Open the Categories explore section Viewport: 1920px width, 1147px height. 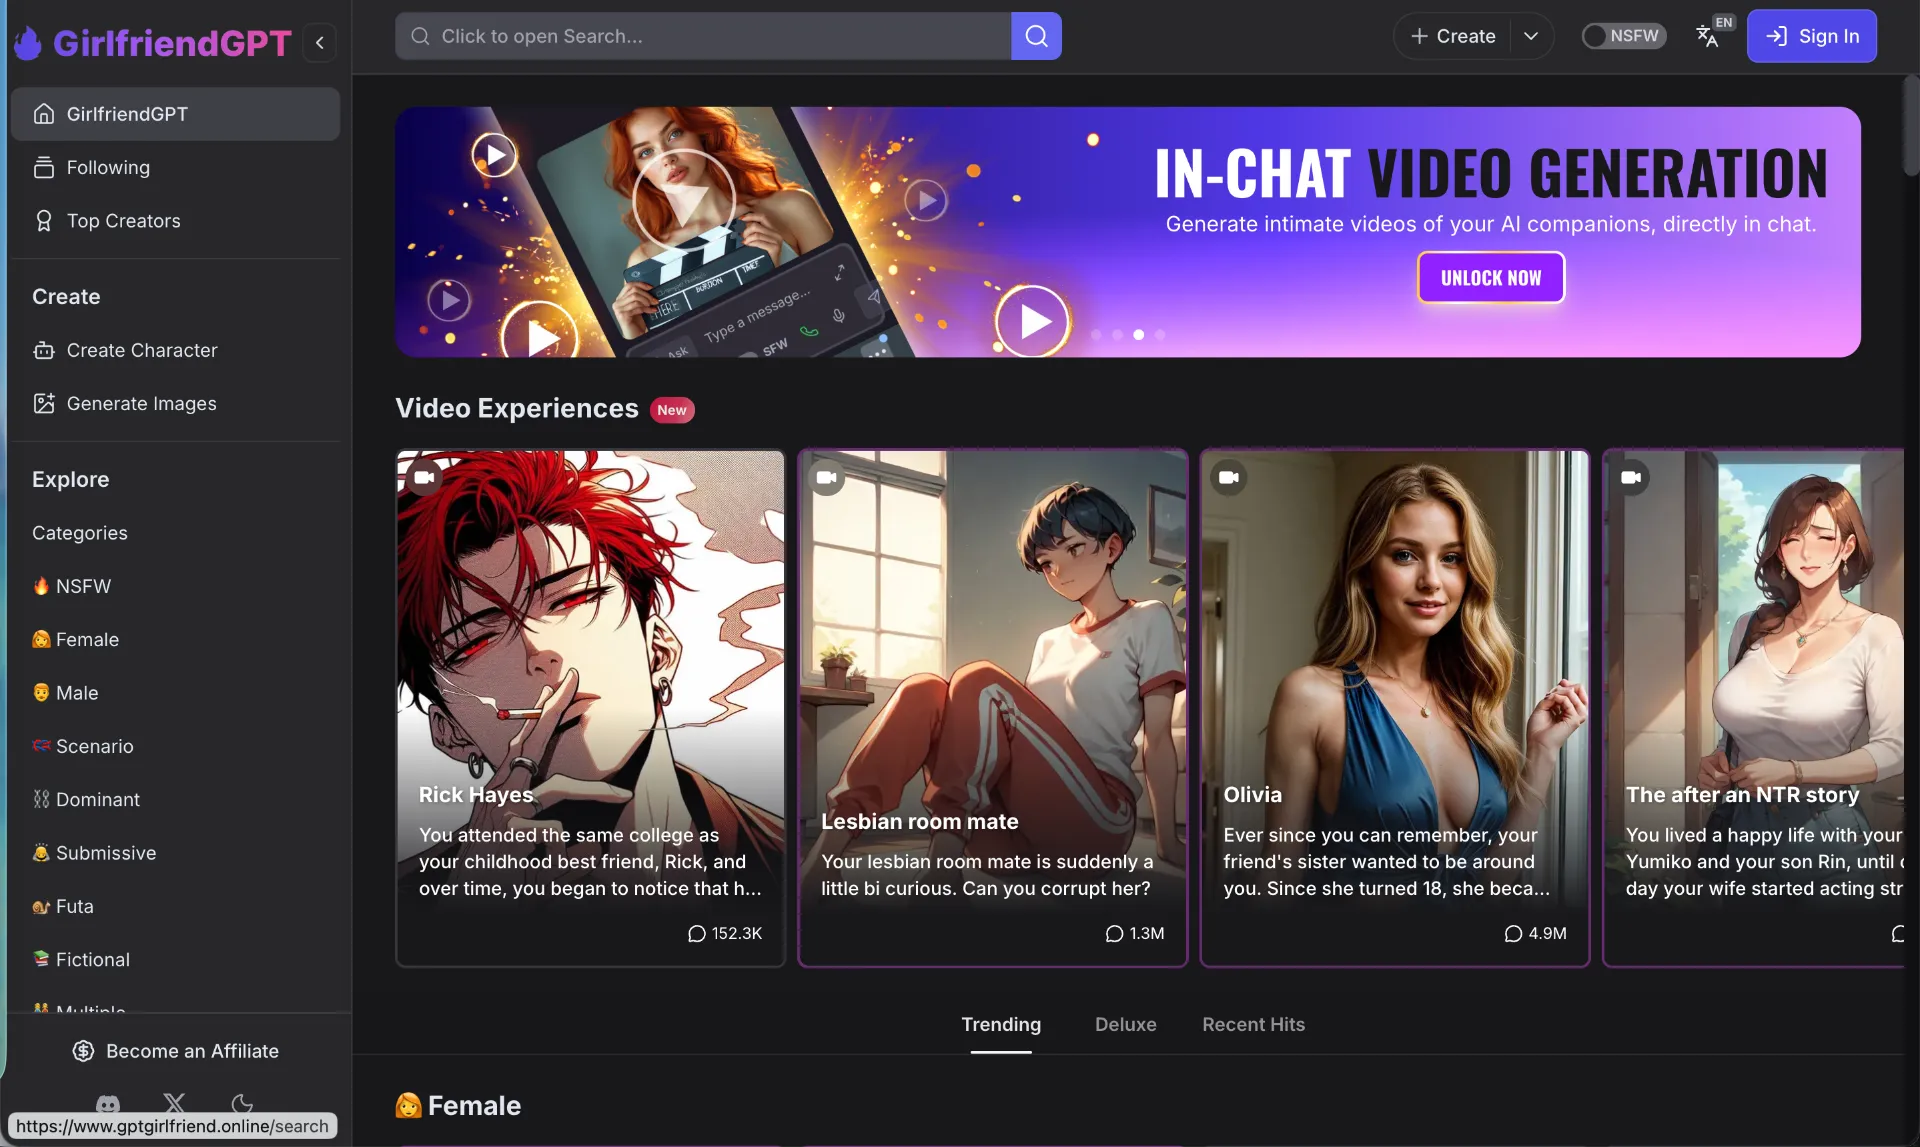pos(80,533)
